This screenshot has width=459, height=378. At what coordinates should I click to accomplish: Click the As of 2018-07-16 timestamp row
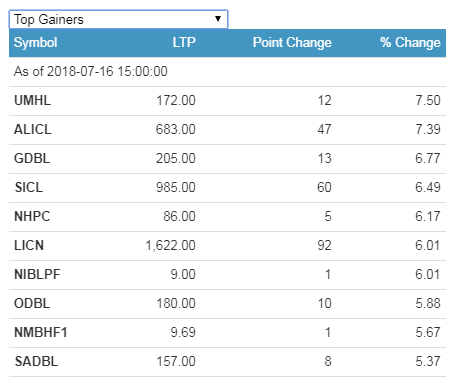pyautogui.click(x=227, y=72)
